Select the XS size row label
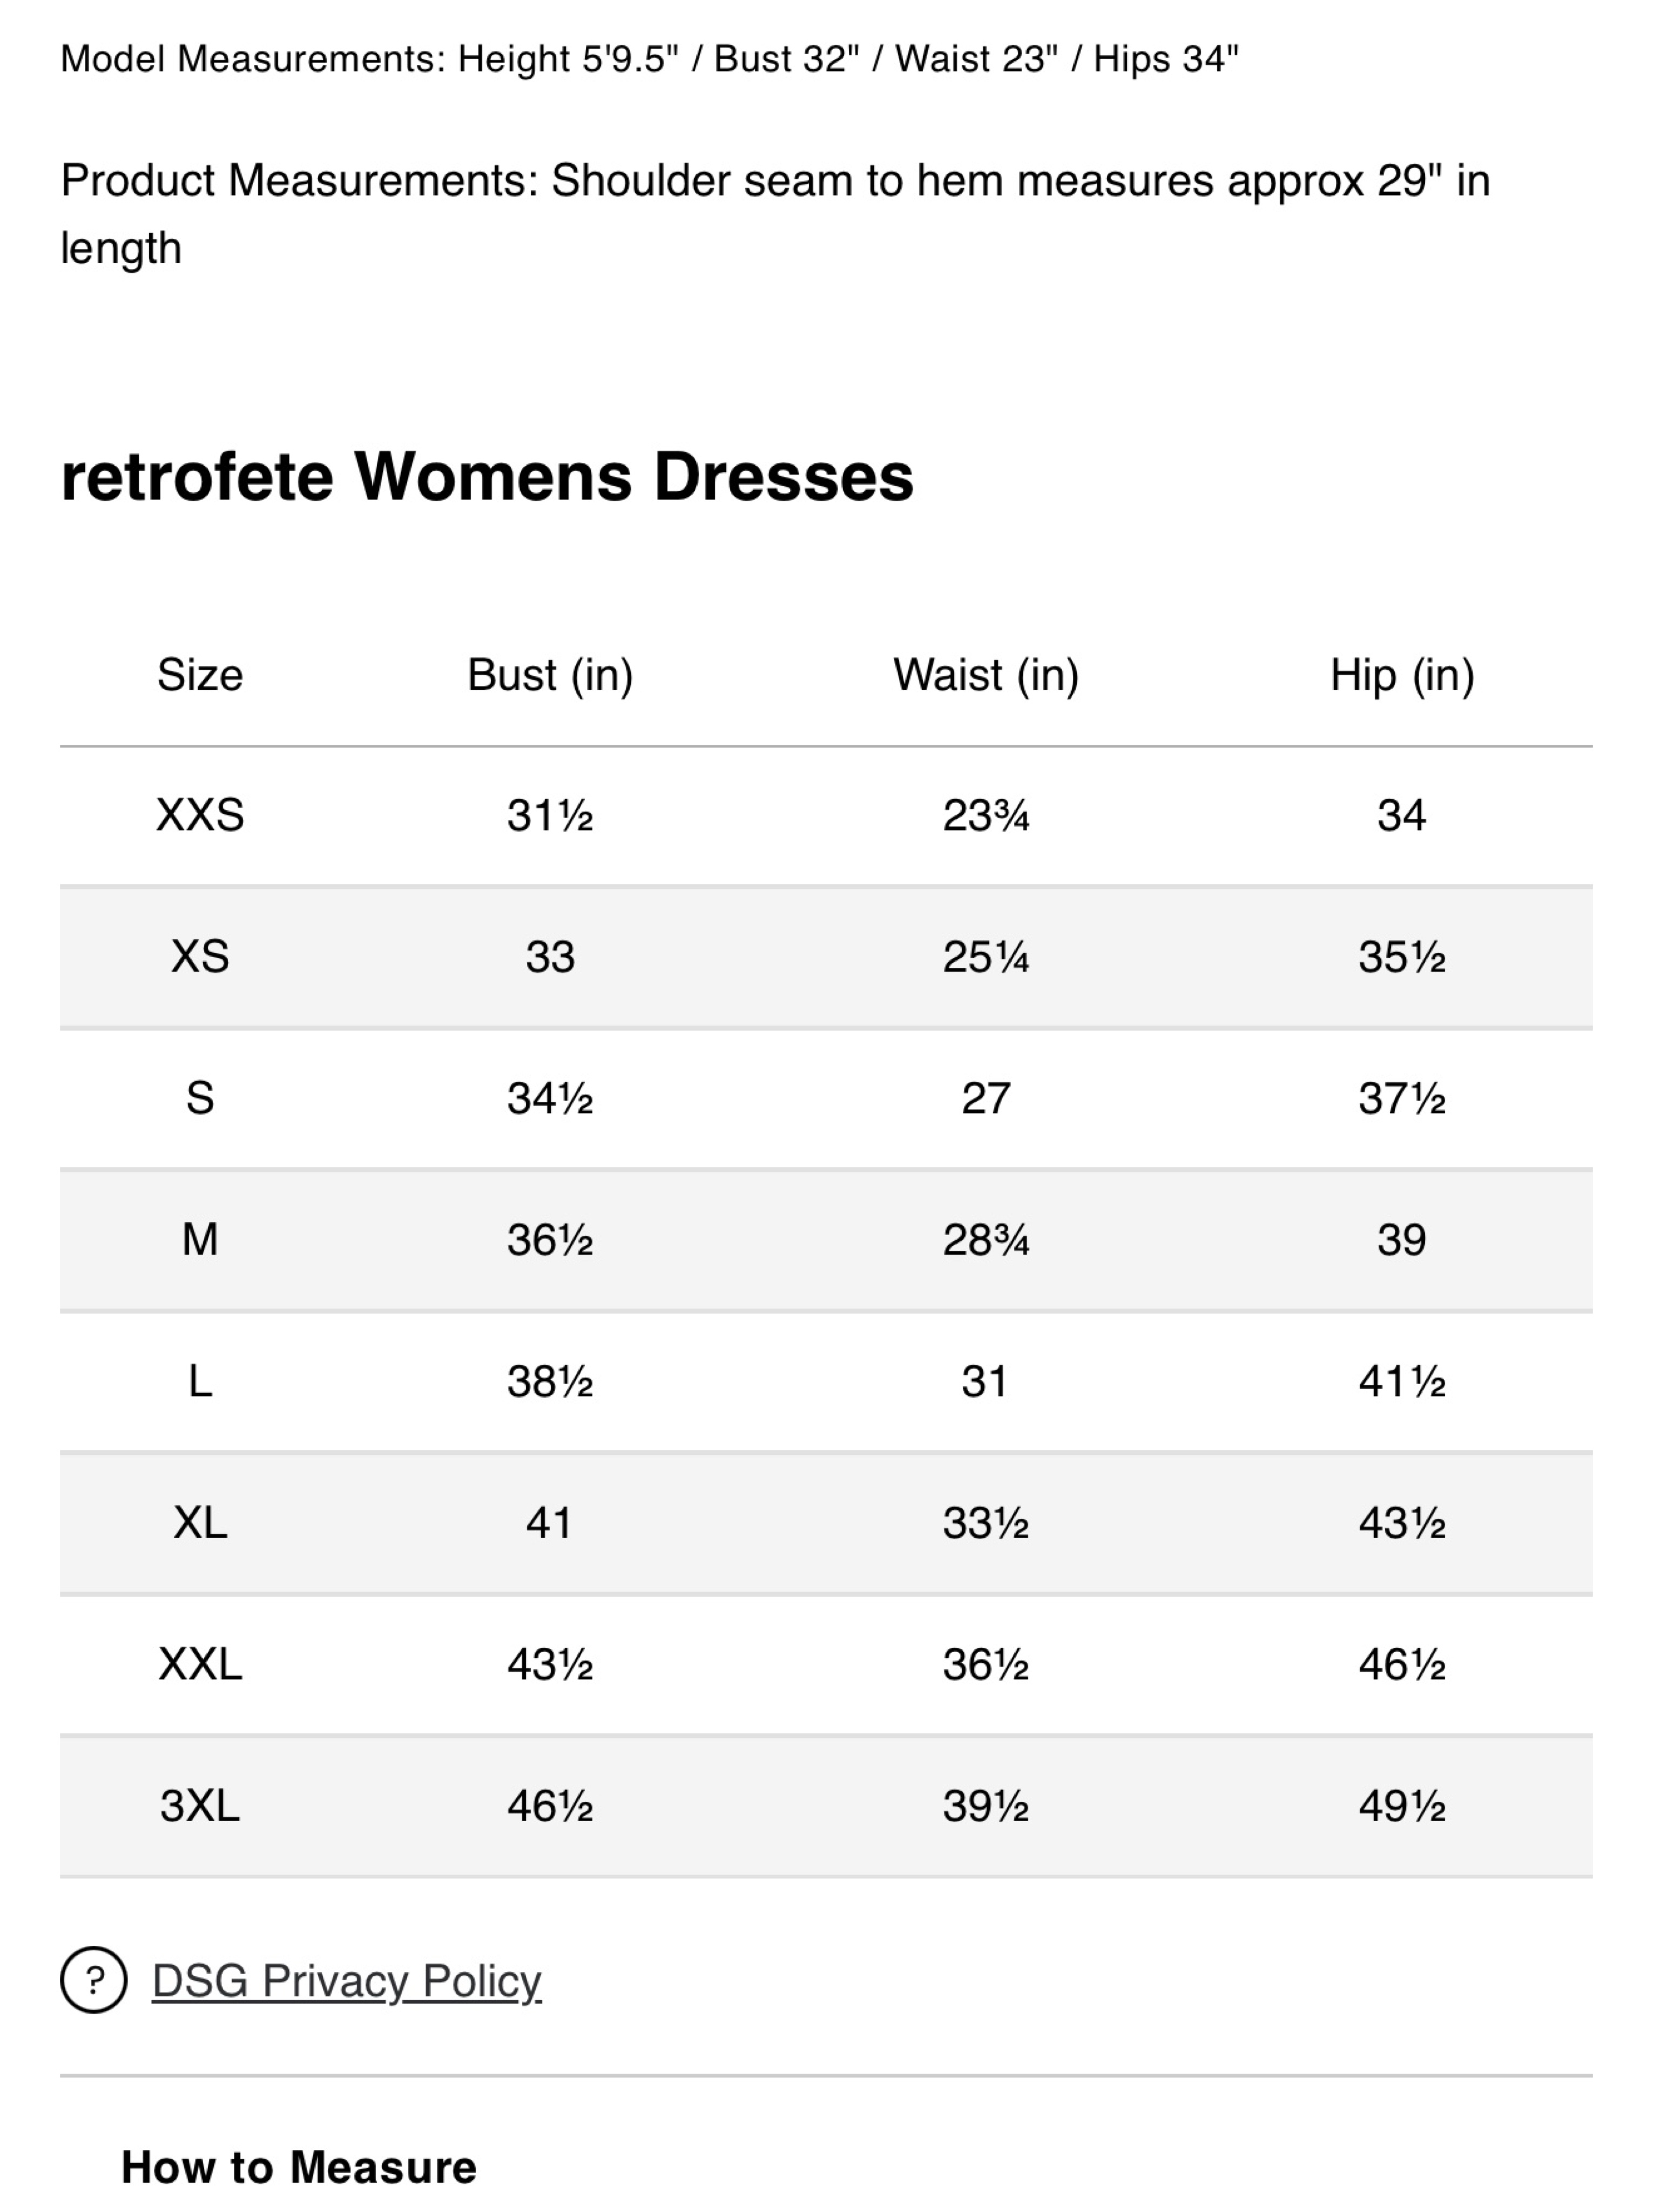This screenshot has width=1653, height=2212. [x=200, y=957]
